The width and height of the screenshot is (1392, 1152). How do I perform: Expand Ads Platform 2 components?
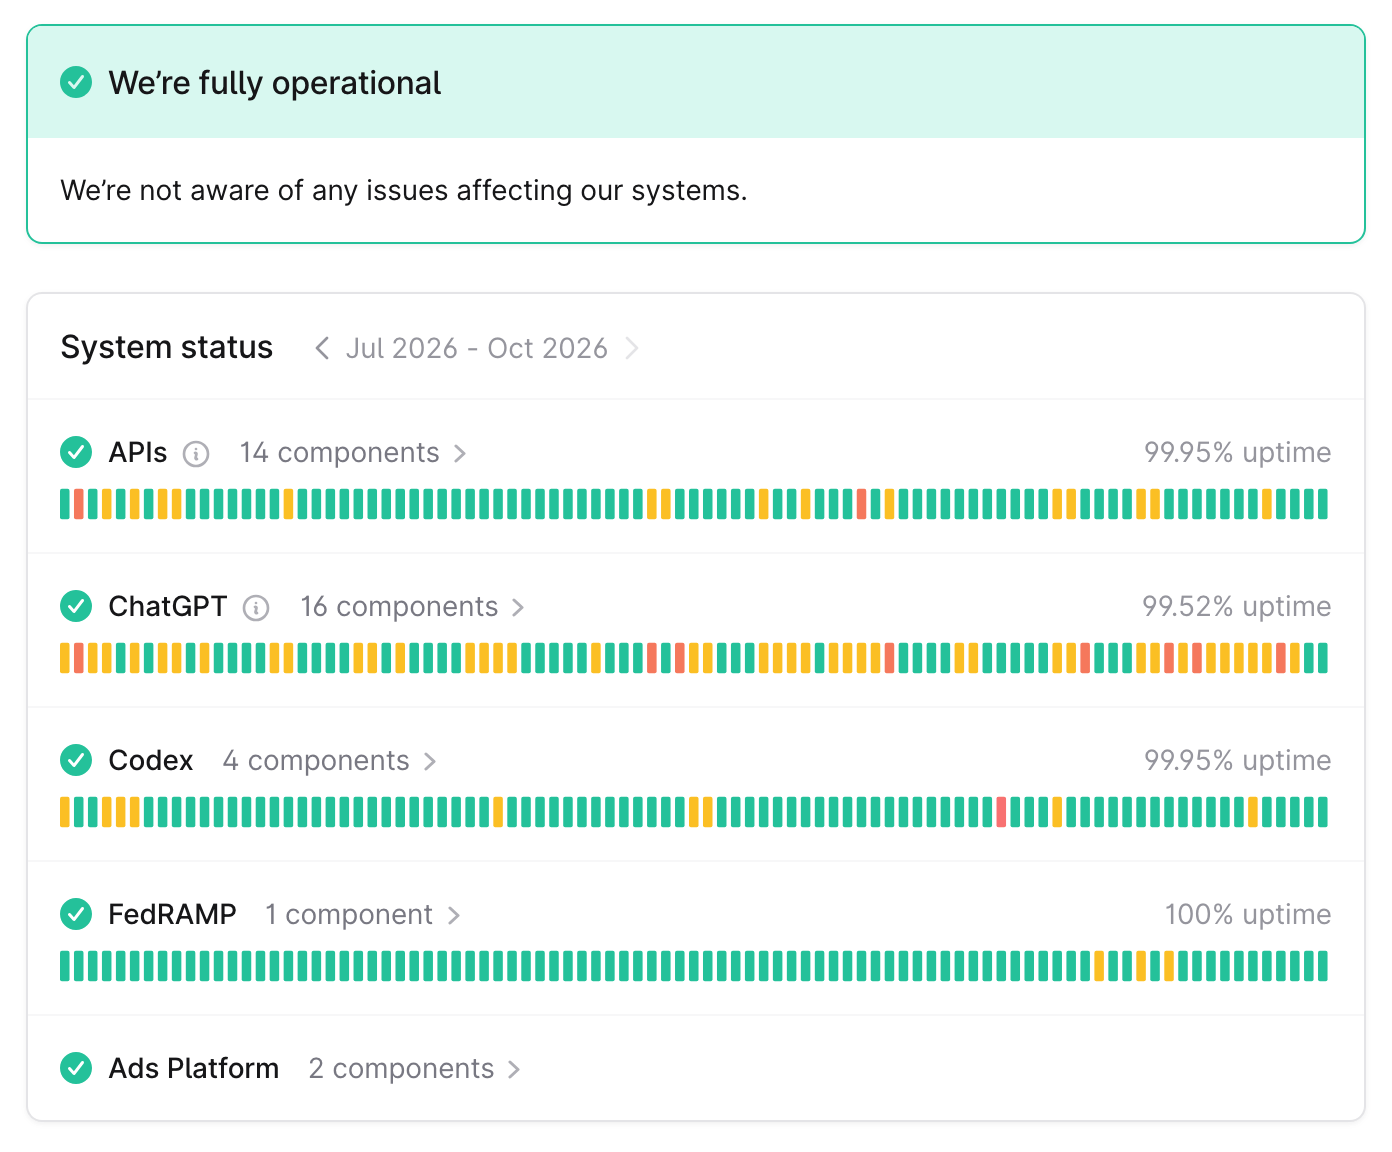(415, 1069)
